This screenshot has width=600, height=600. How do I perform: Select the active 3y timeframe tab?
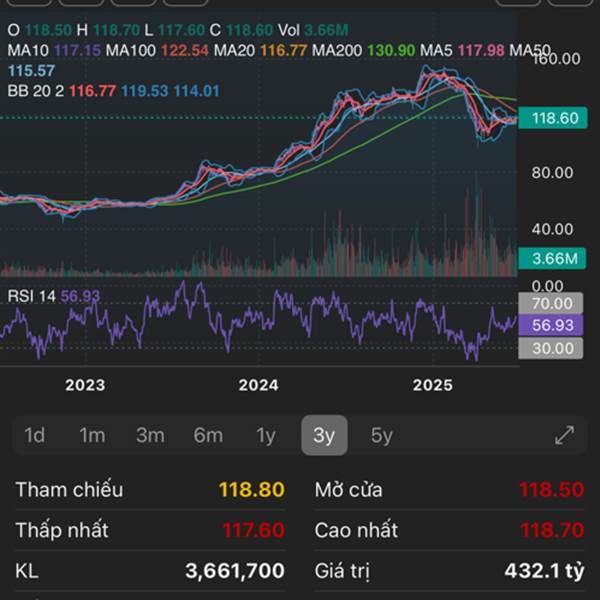[x=324, y=435]
